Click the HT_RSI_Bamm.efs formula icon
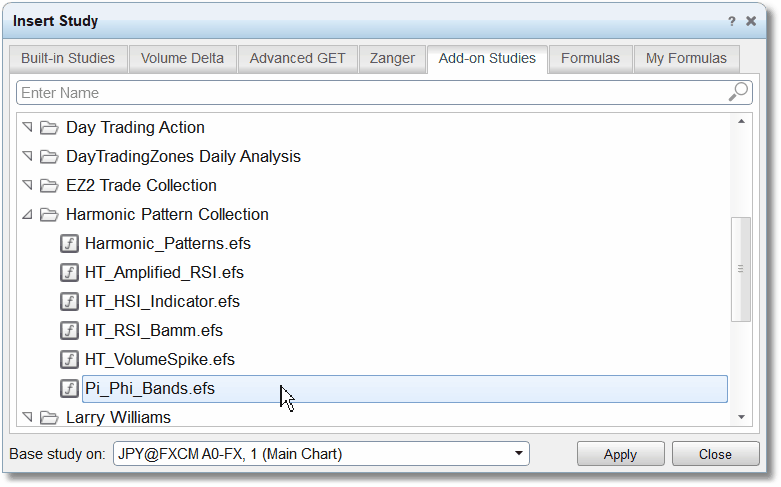This screenshot has width=781, height=487. click(69, 330)
